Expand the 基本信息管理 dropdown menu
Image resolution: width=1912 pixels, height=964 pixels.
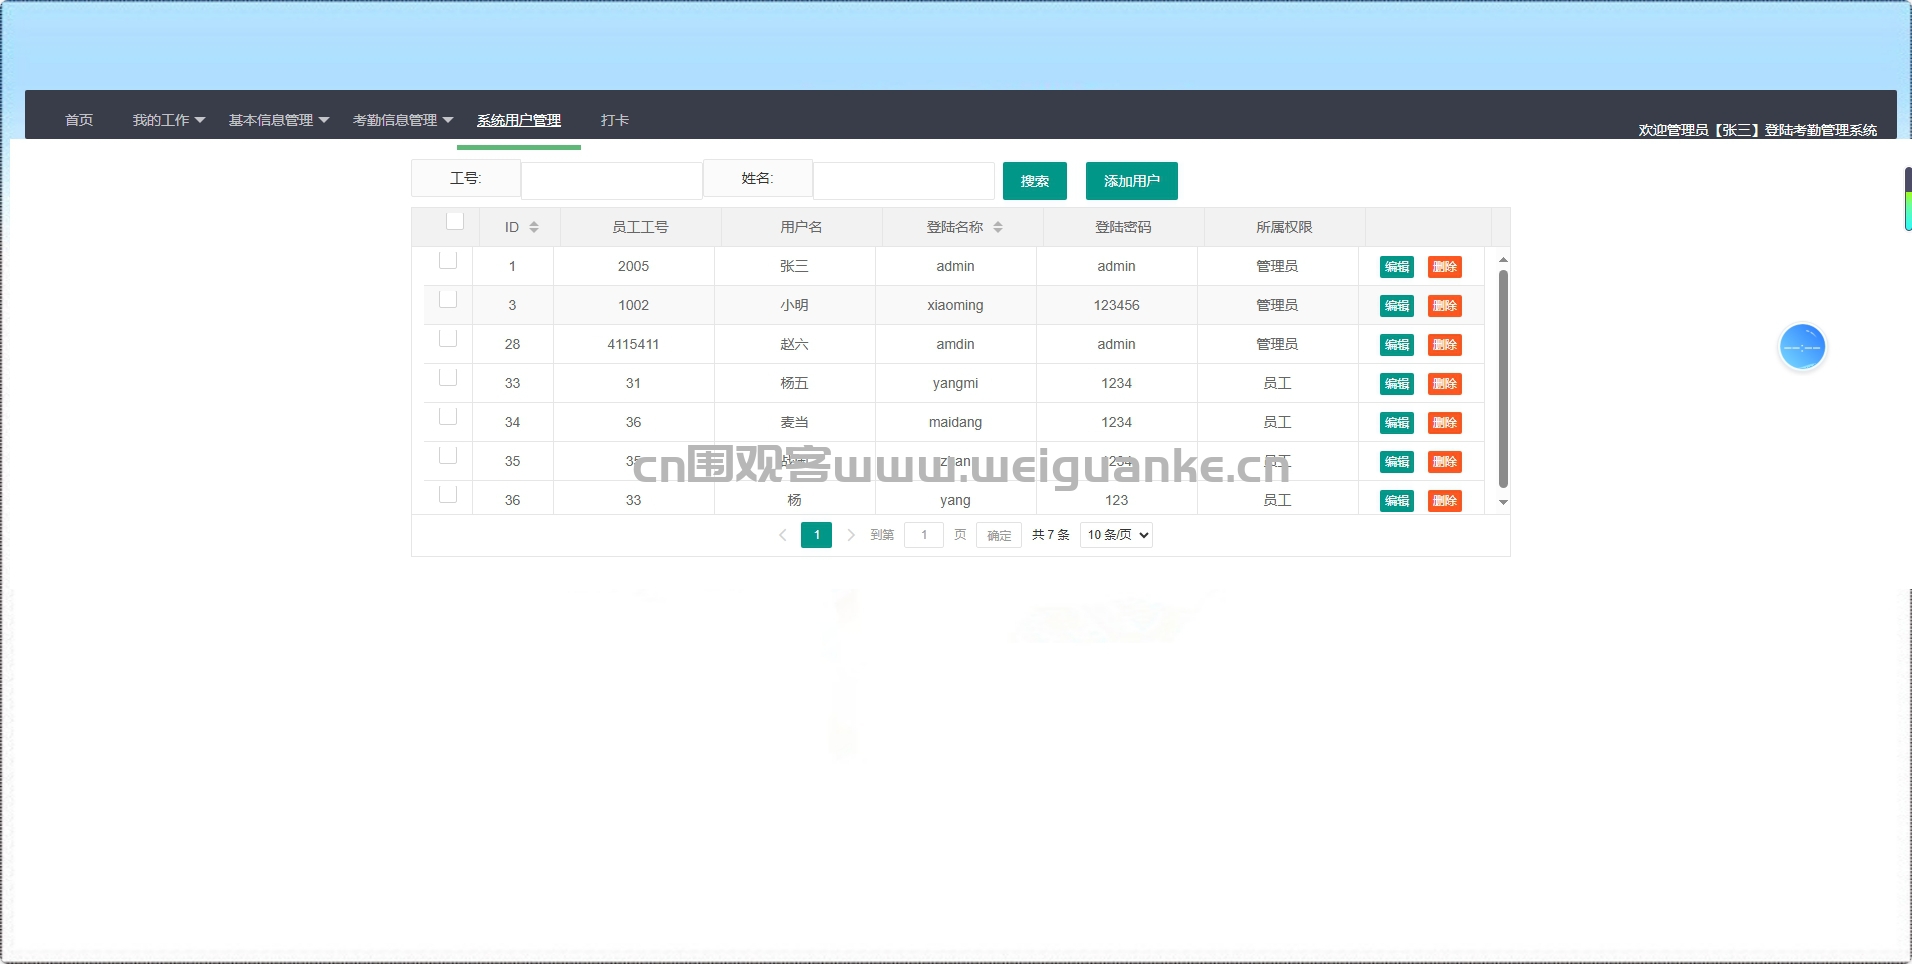tap(278, 120)
